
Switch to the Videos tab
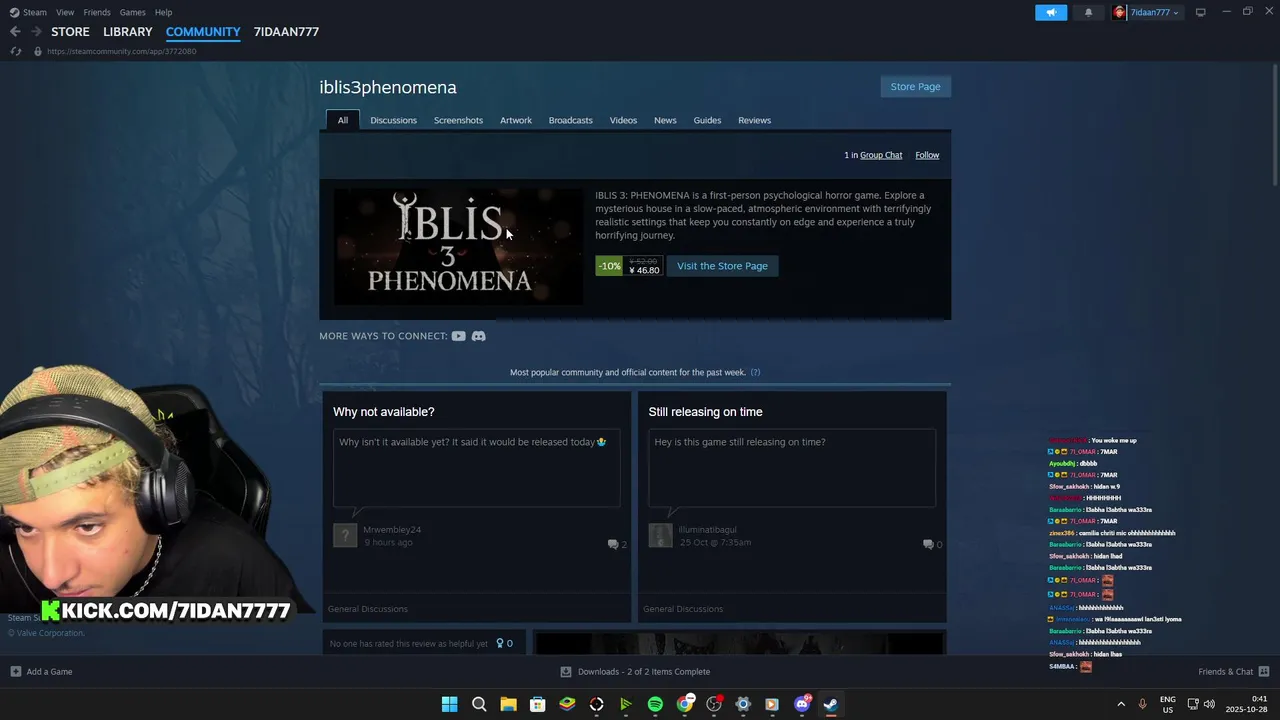(x=623, y=120)
